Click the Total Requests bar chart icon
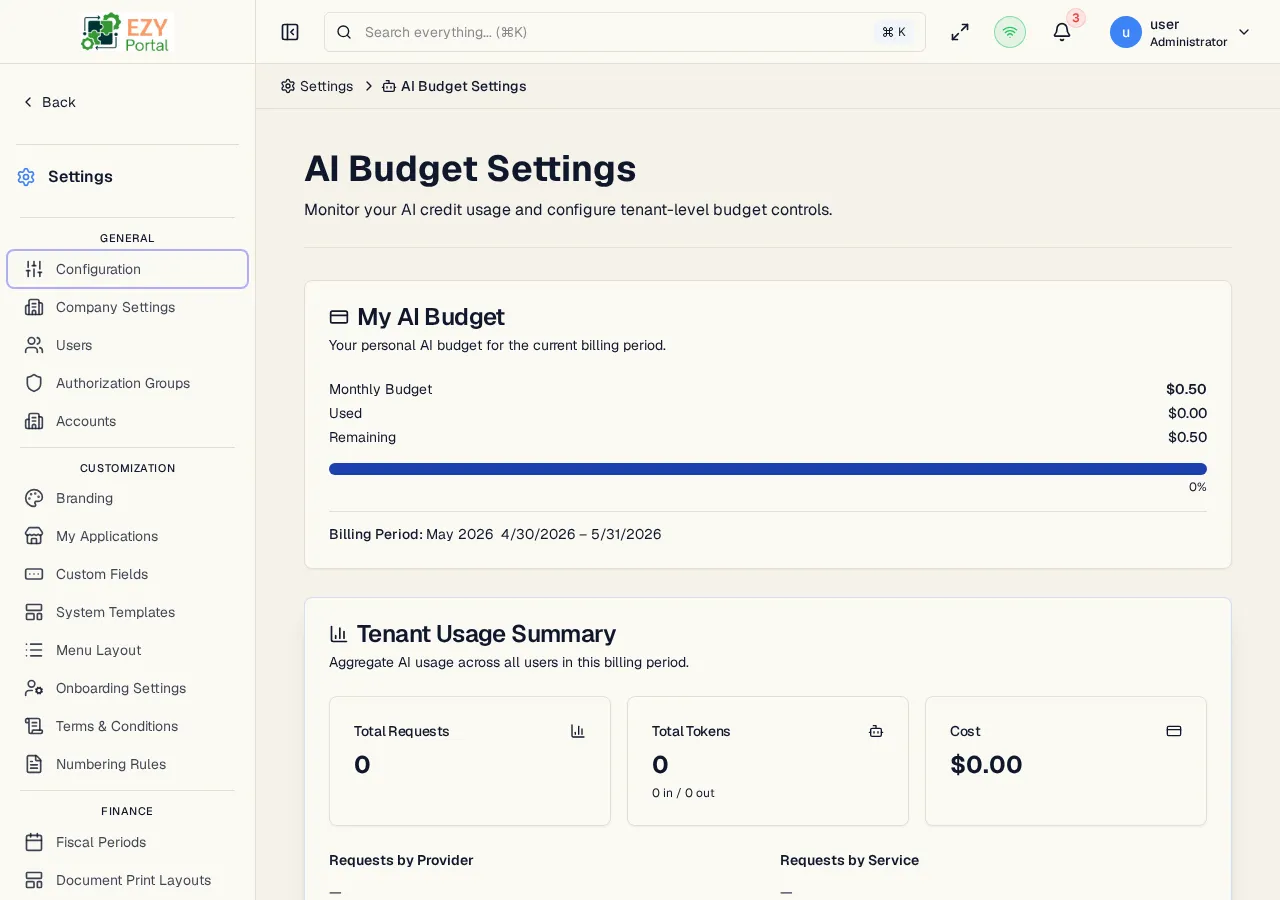Viewport: 1280px width, 900px height. tap(578, 731)
